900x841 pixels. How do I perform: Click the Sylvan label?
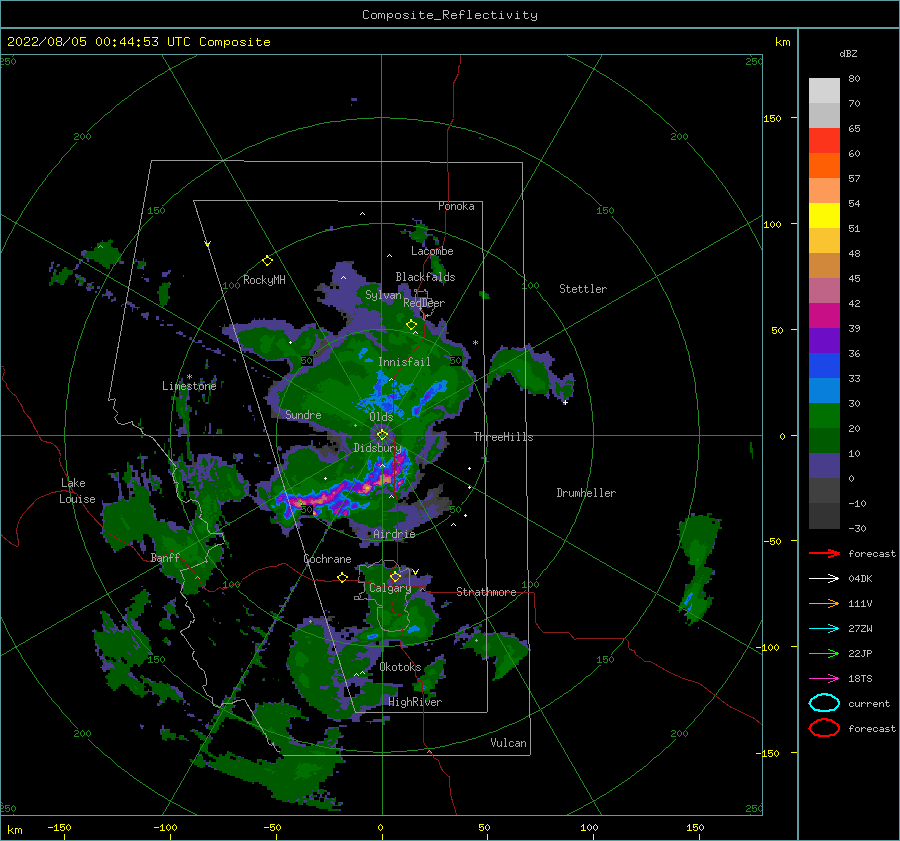pyautogui.click(x=383, y=295)
